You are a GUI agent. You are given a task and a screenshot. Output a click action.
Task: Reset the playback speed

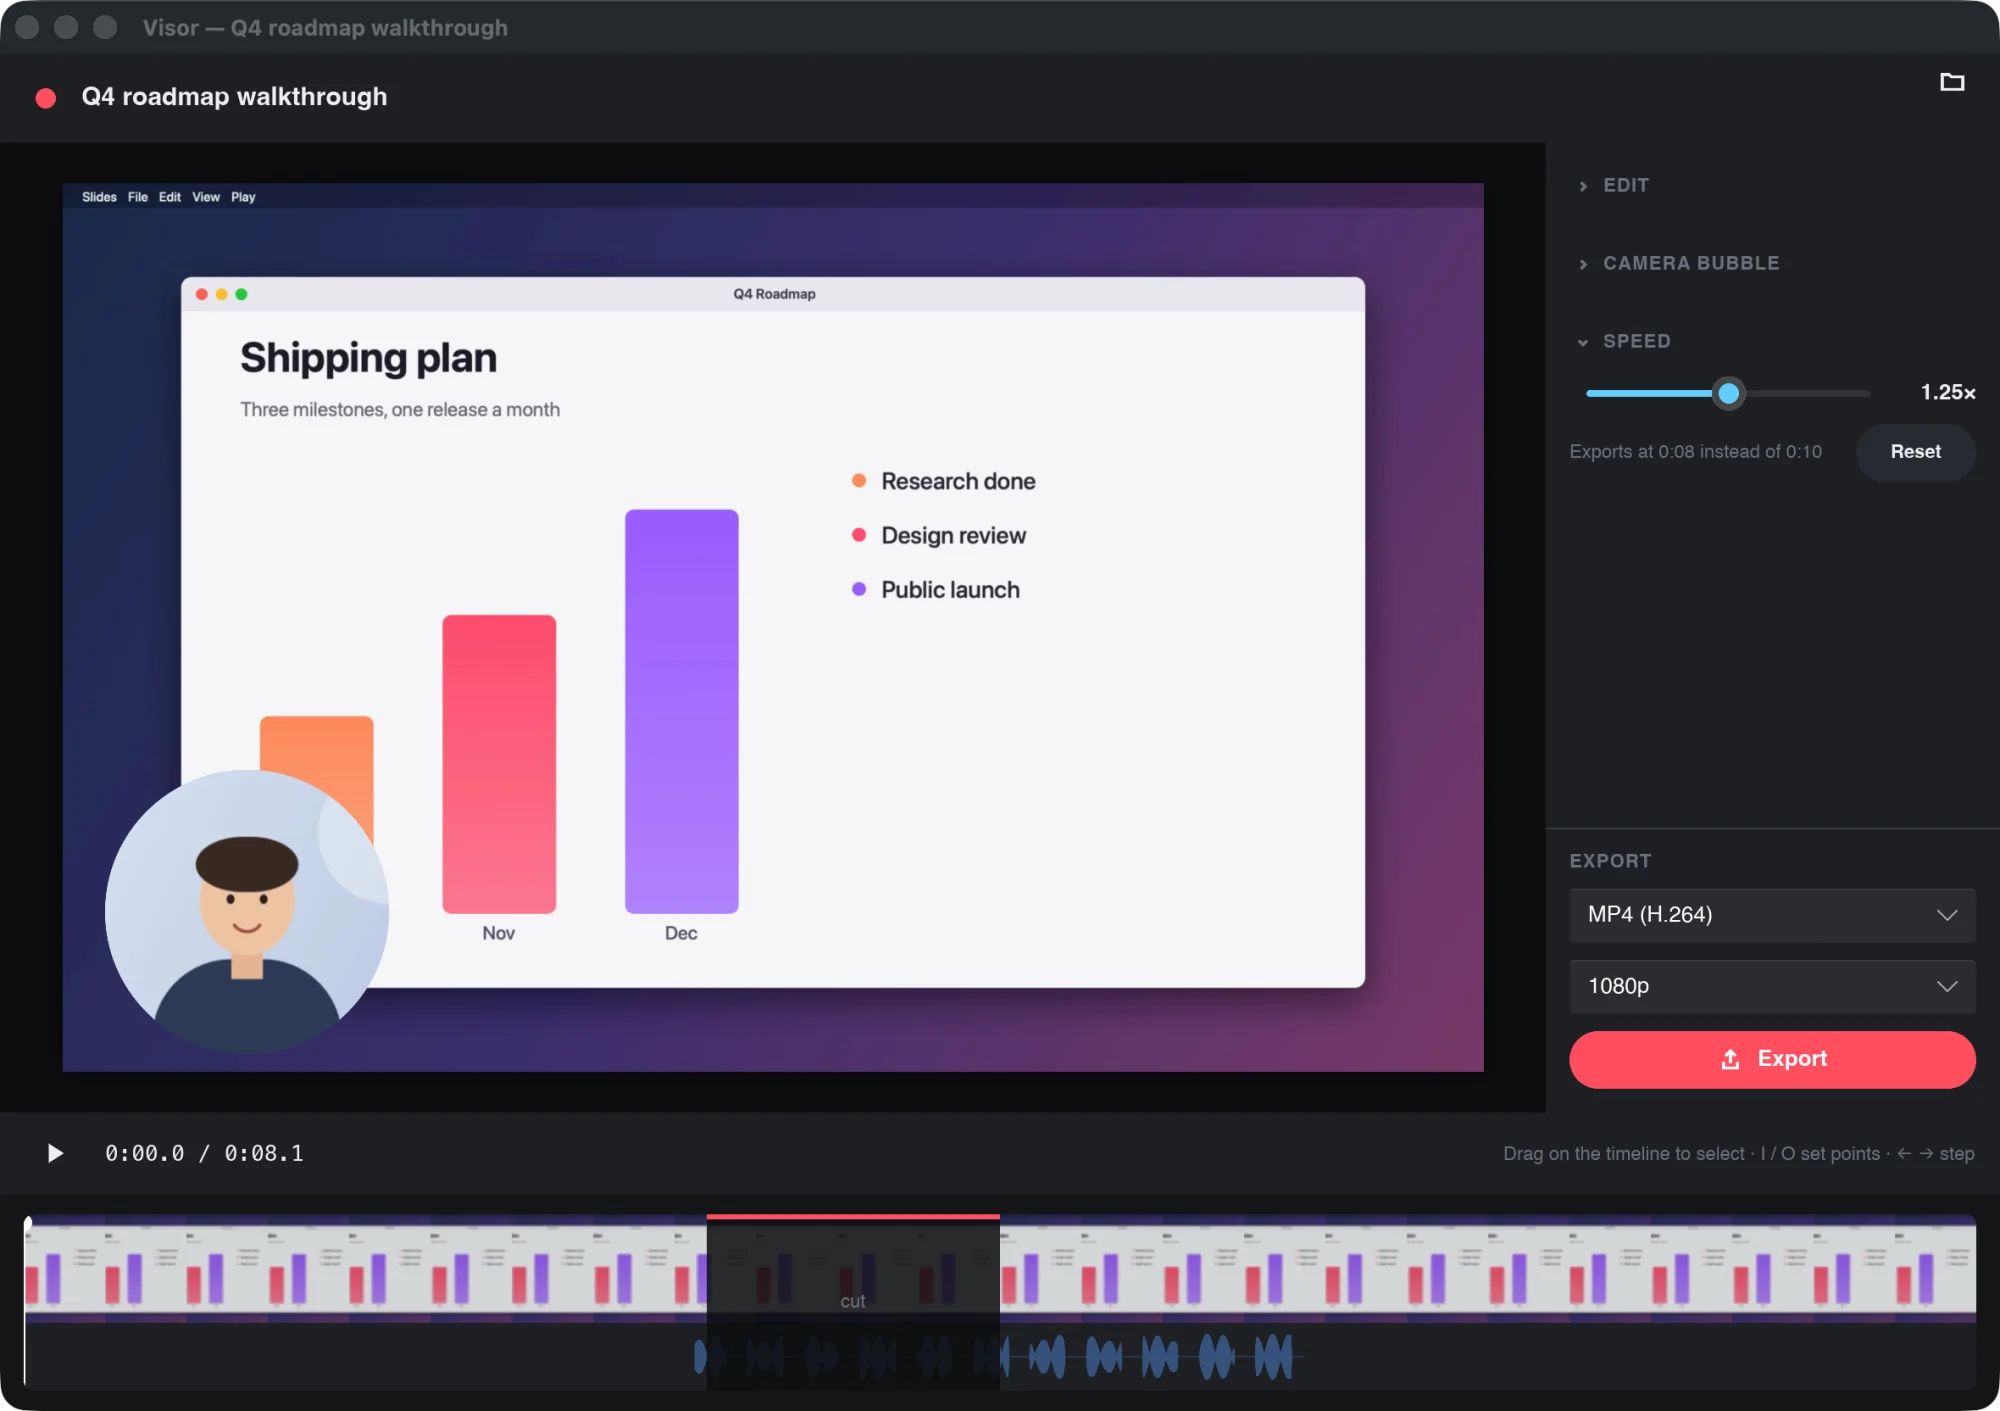1915,452
